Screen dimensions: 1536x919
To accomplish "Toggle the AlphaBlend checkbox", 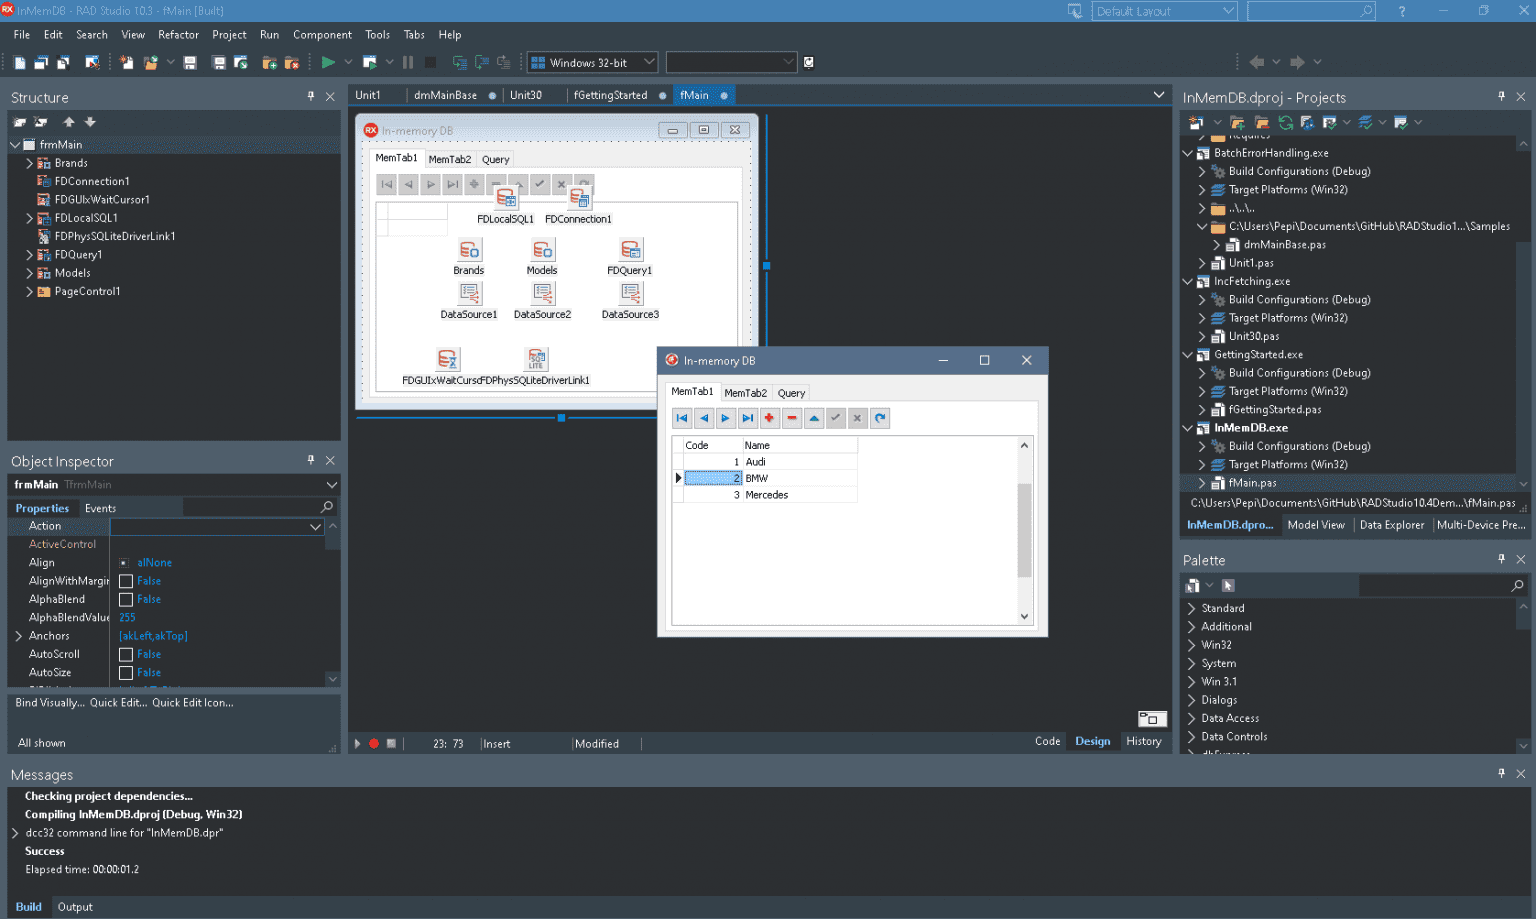I will (126, 599).
